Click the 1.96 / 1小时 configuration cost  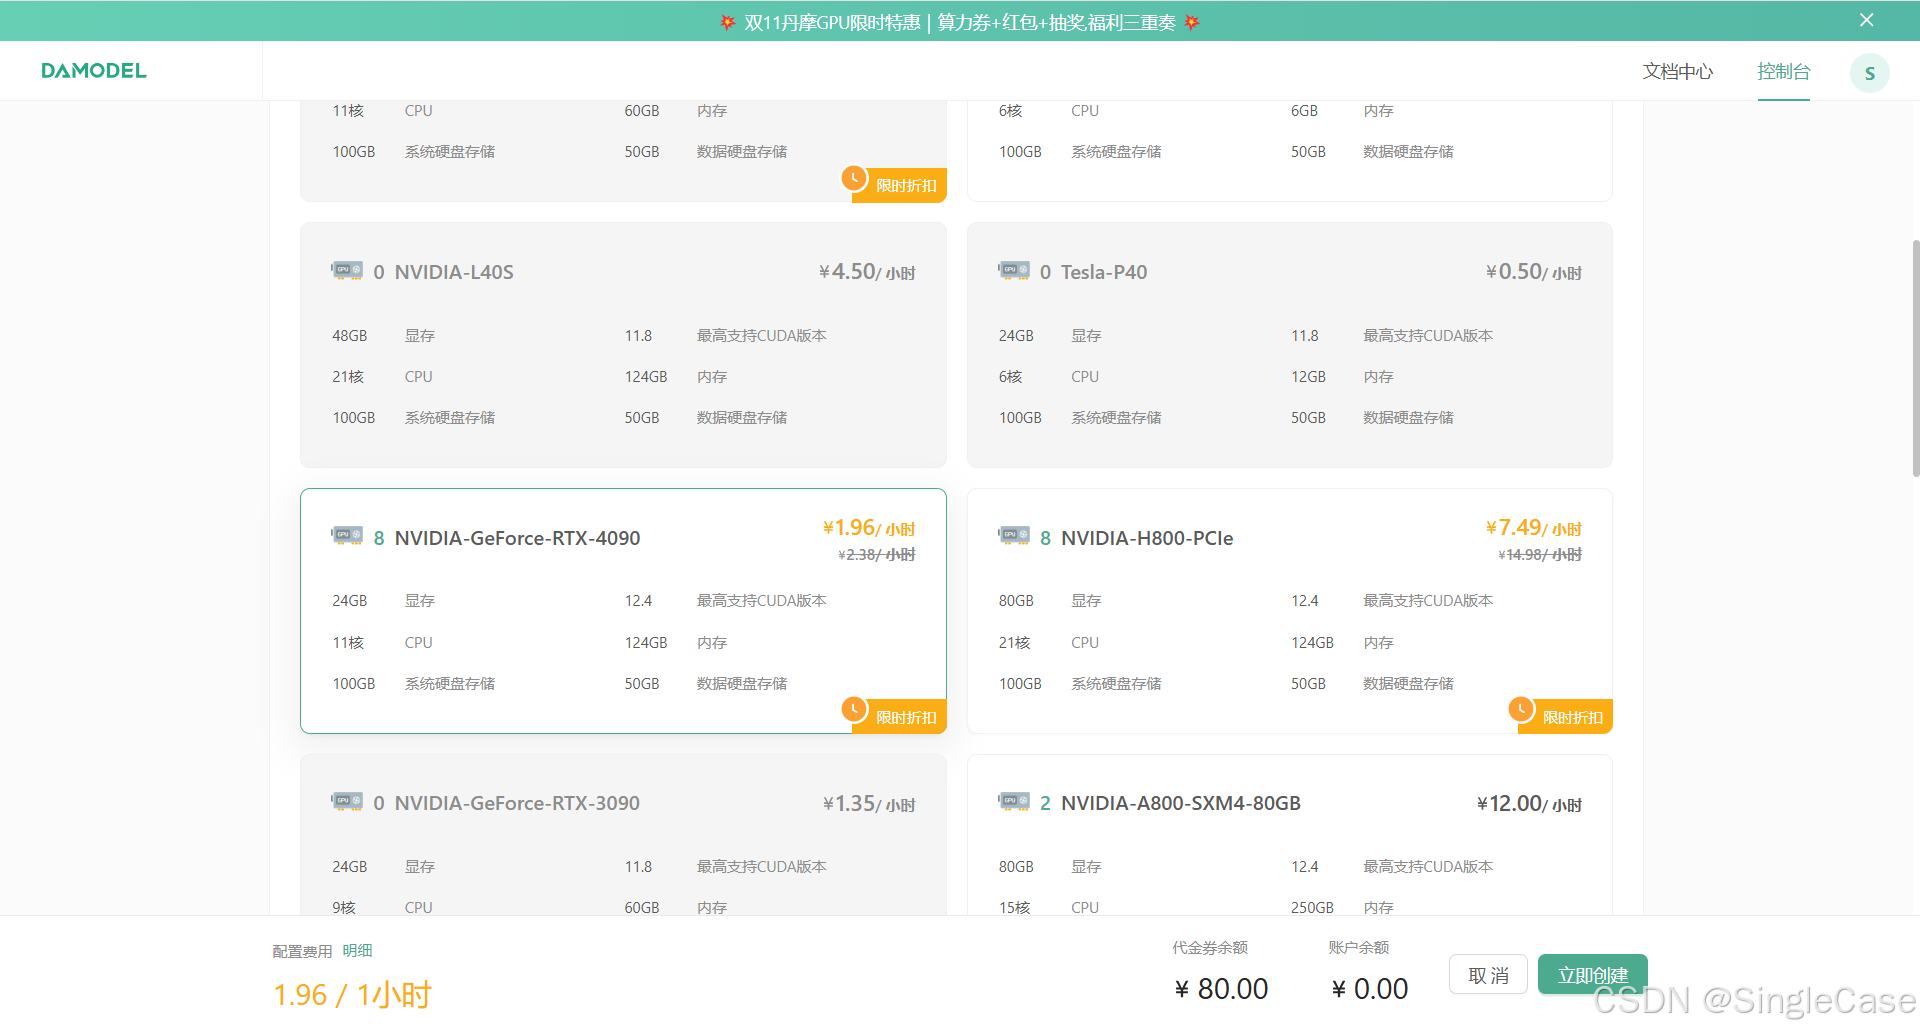(352, 995)
